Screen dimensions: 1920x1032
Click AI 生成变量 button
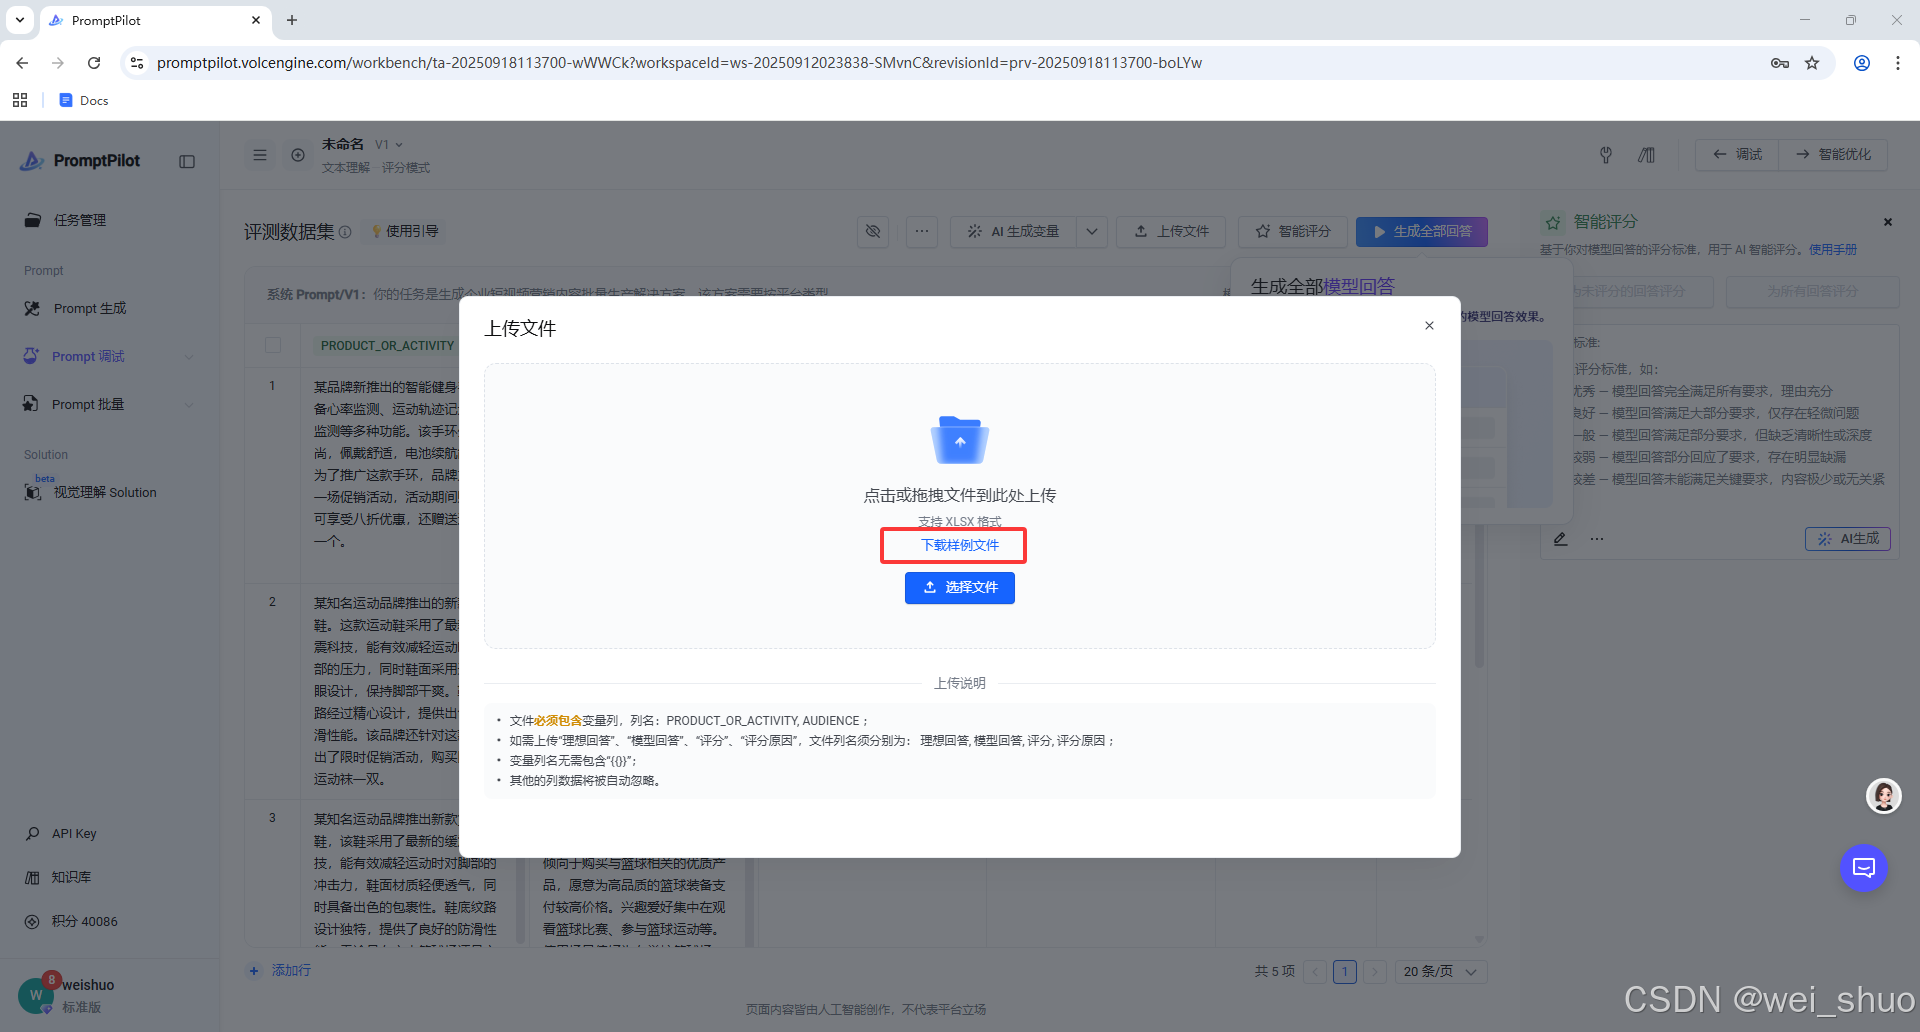pyautogui.click(x=1014, y=232)
